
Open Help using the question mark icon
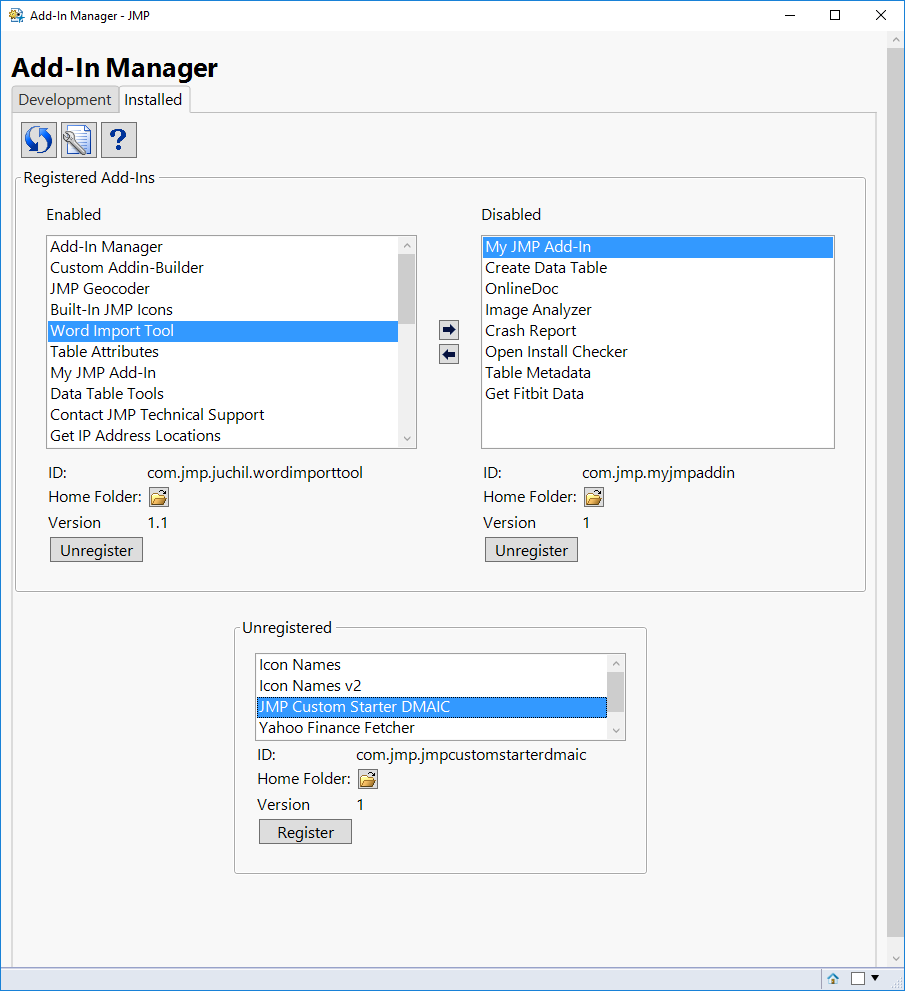pyautogui.click(x=118, y=140)
